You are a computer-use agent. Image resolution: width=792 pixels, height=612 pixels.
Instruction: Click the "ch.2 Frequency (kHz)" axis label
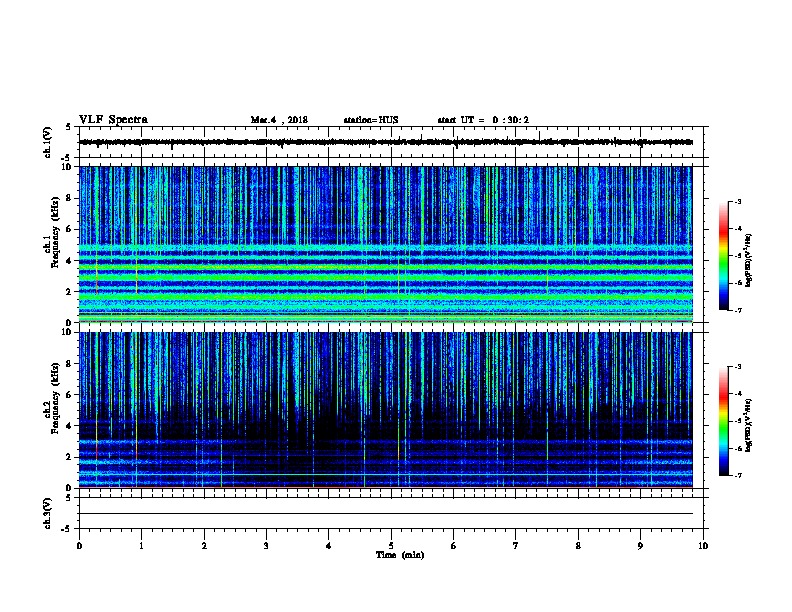coord(51,398)
